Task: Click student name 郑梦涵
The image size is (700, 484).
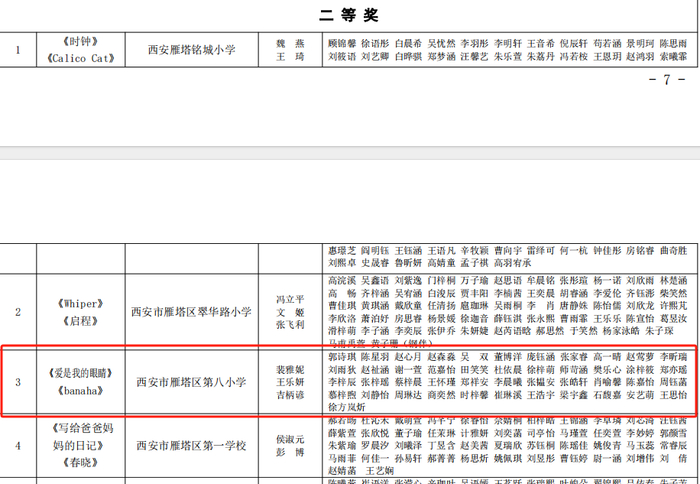Action: point(441,56)
